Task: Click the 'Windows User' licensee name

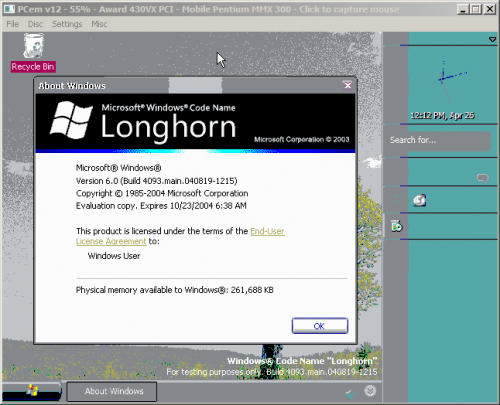Action: pos(114,256)
